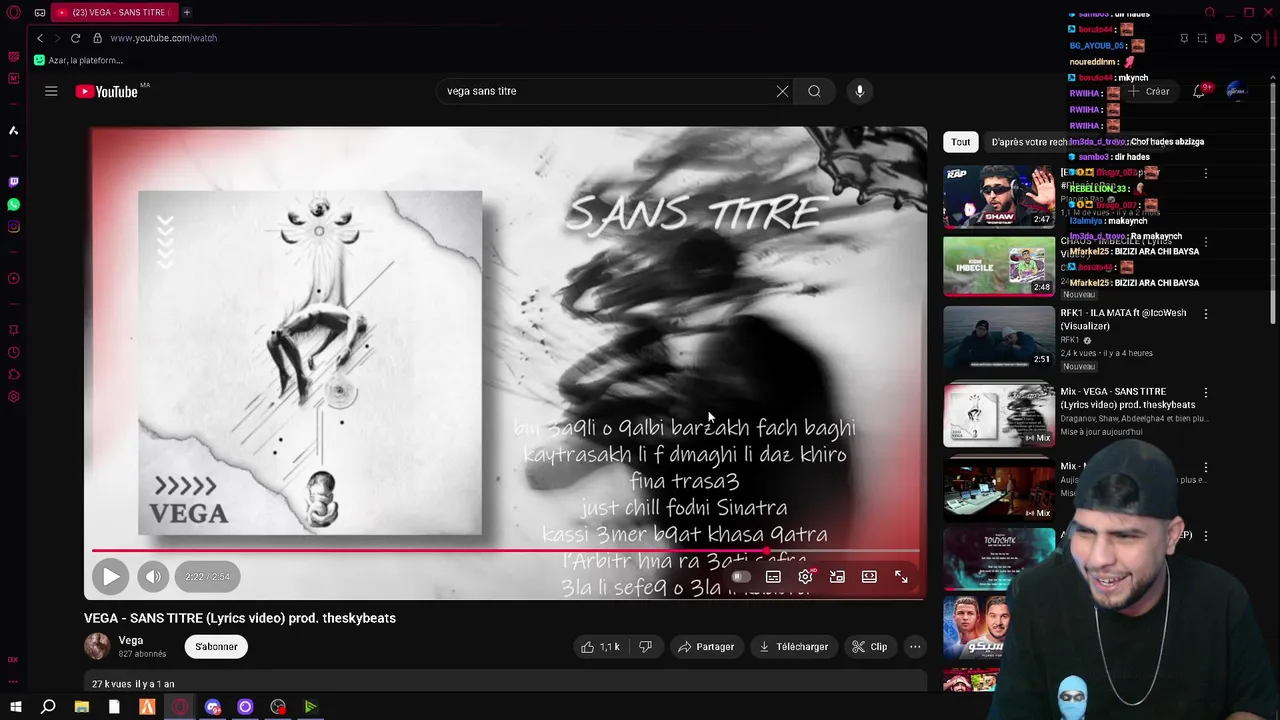Enable theater mode view
The image size is (1280, 720).
click(869, 577)
